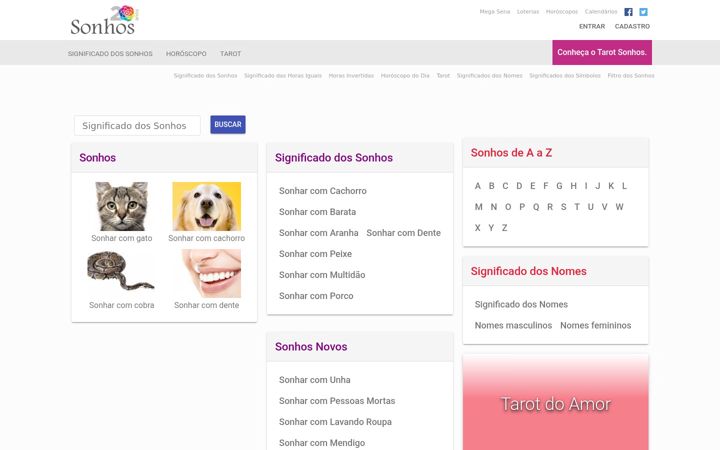The width and height of the screenshot is (720, 450).
Task: Open Nomes femininos link
Action: tap(596, 326)
